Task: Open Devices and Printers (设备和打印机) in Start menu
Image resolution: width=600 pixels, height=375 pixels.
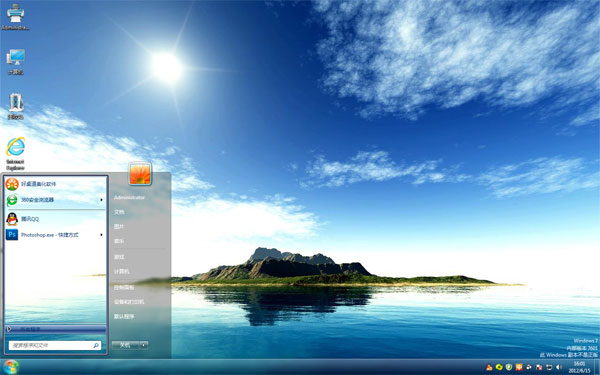Action: point(129,302)
